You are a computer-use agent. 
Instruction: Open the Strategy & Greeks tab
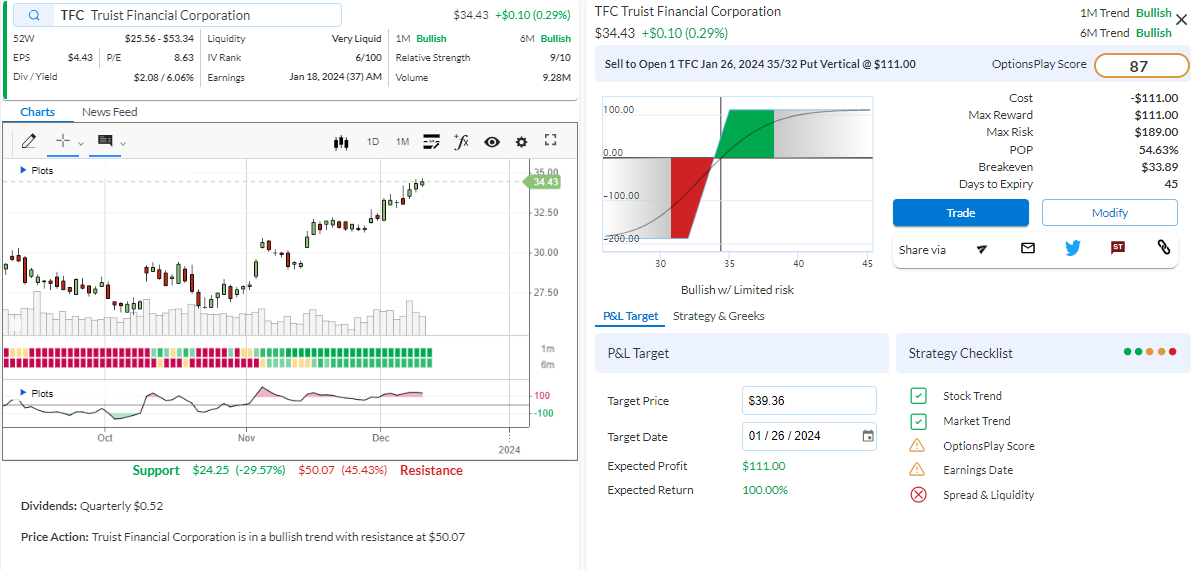click(x=719, y=316)
